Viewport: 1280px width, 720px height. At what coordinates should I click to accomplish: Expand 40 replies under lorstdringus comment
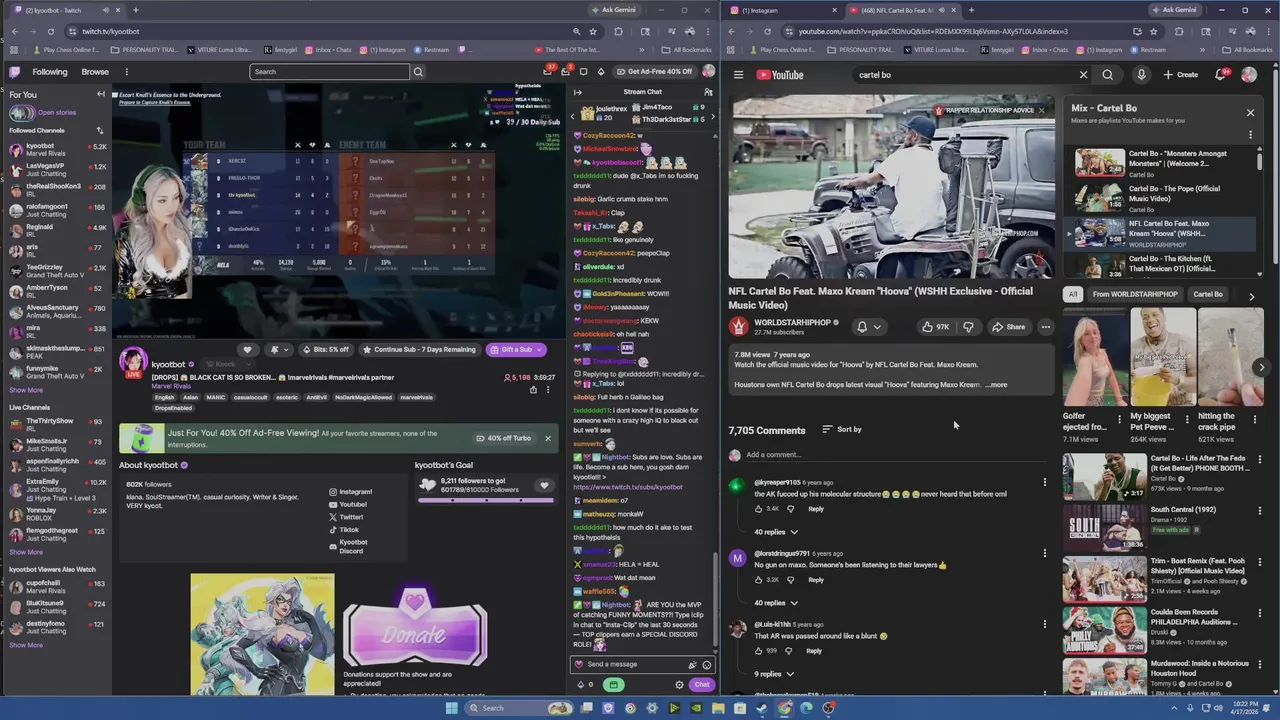tap(776, 603)
